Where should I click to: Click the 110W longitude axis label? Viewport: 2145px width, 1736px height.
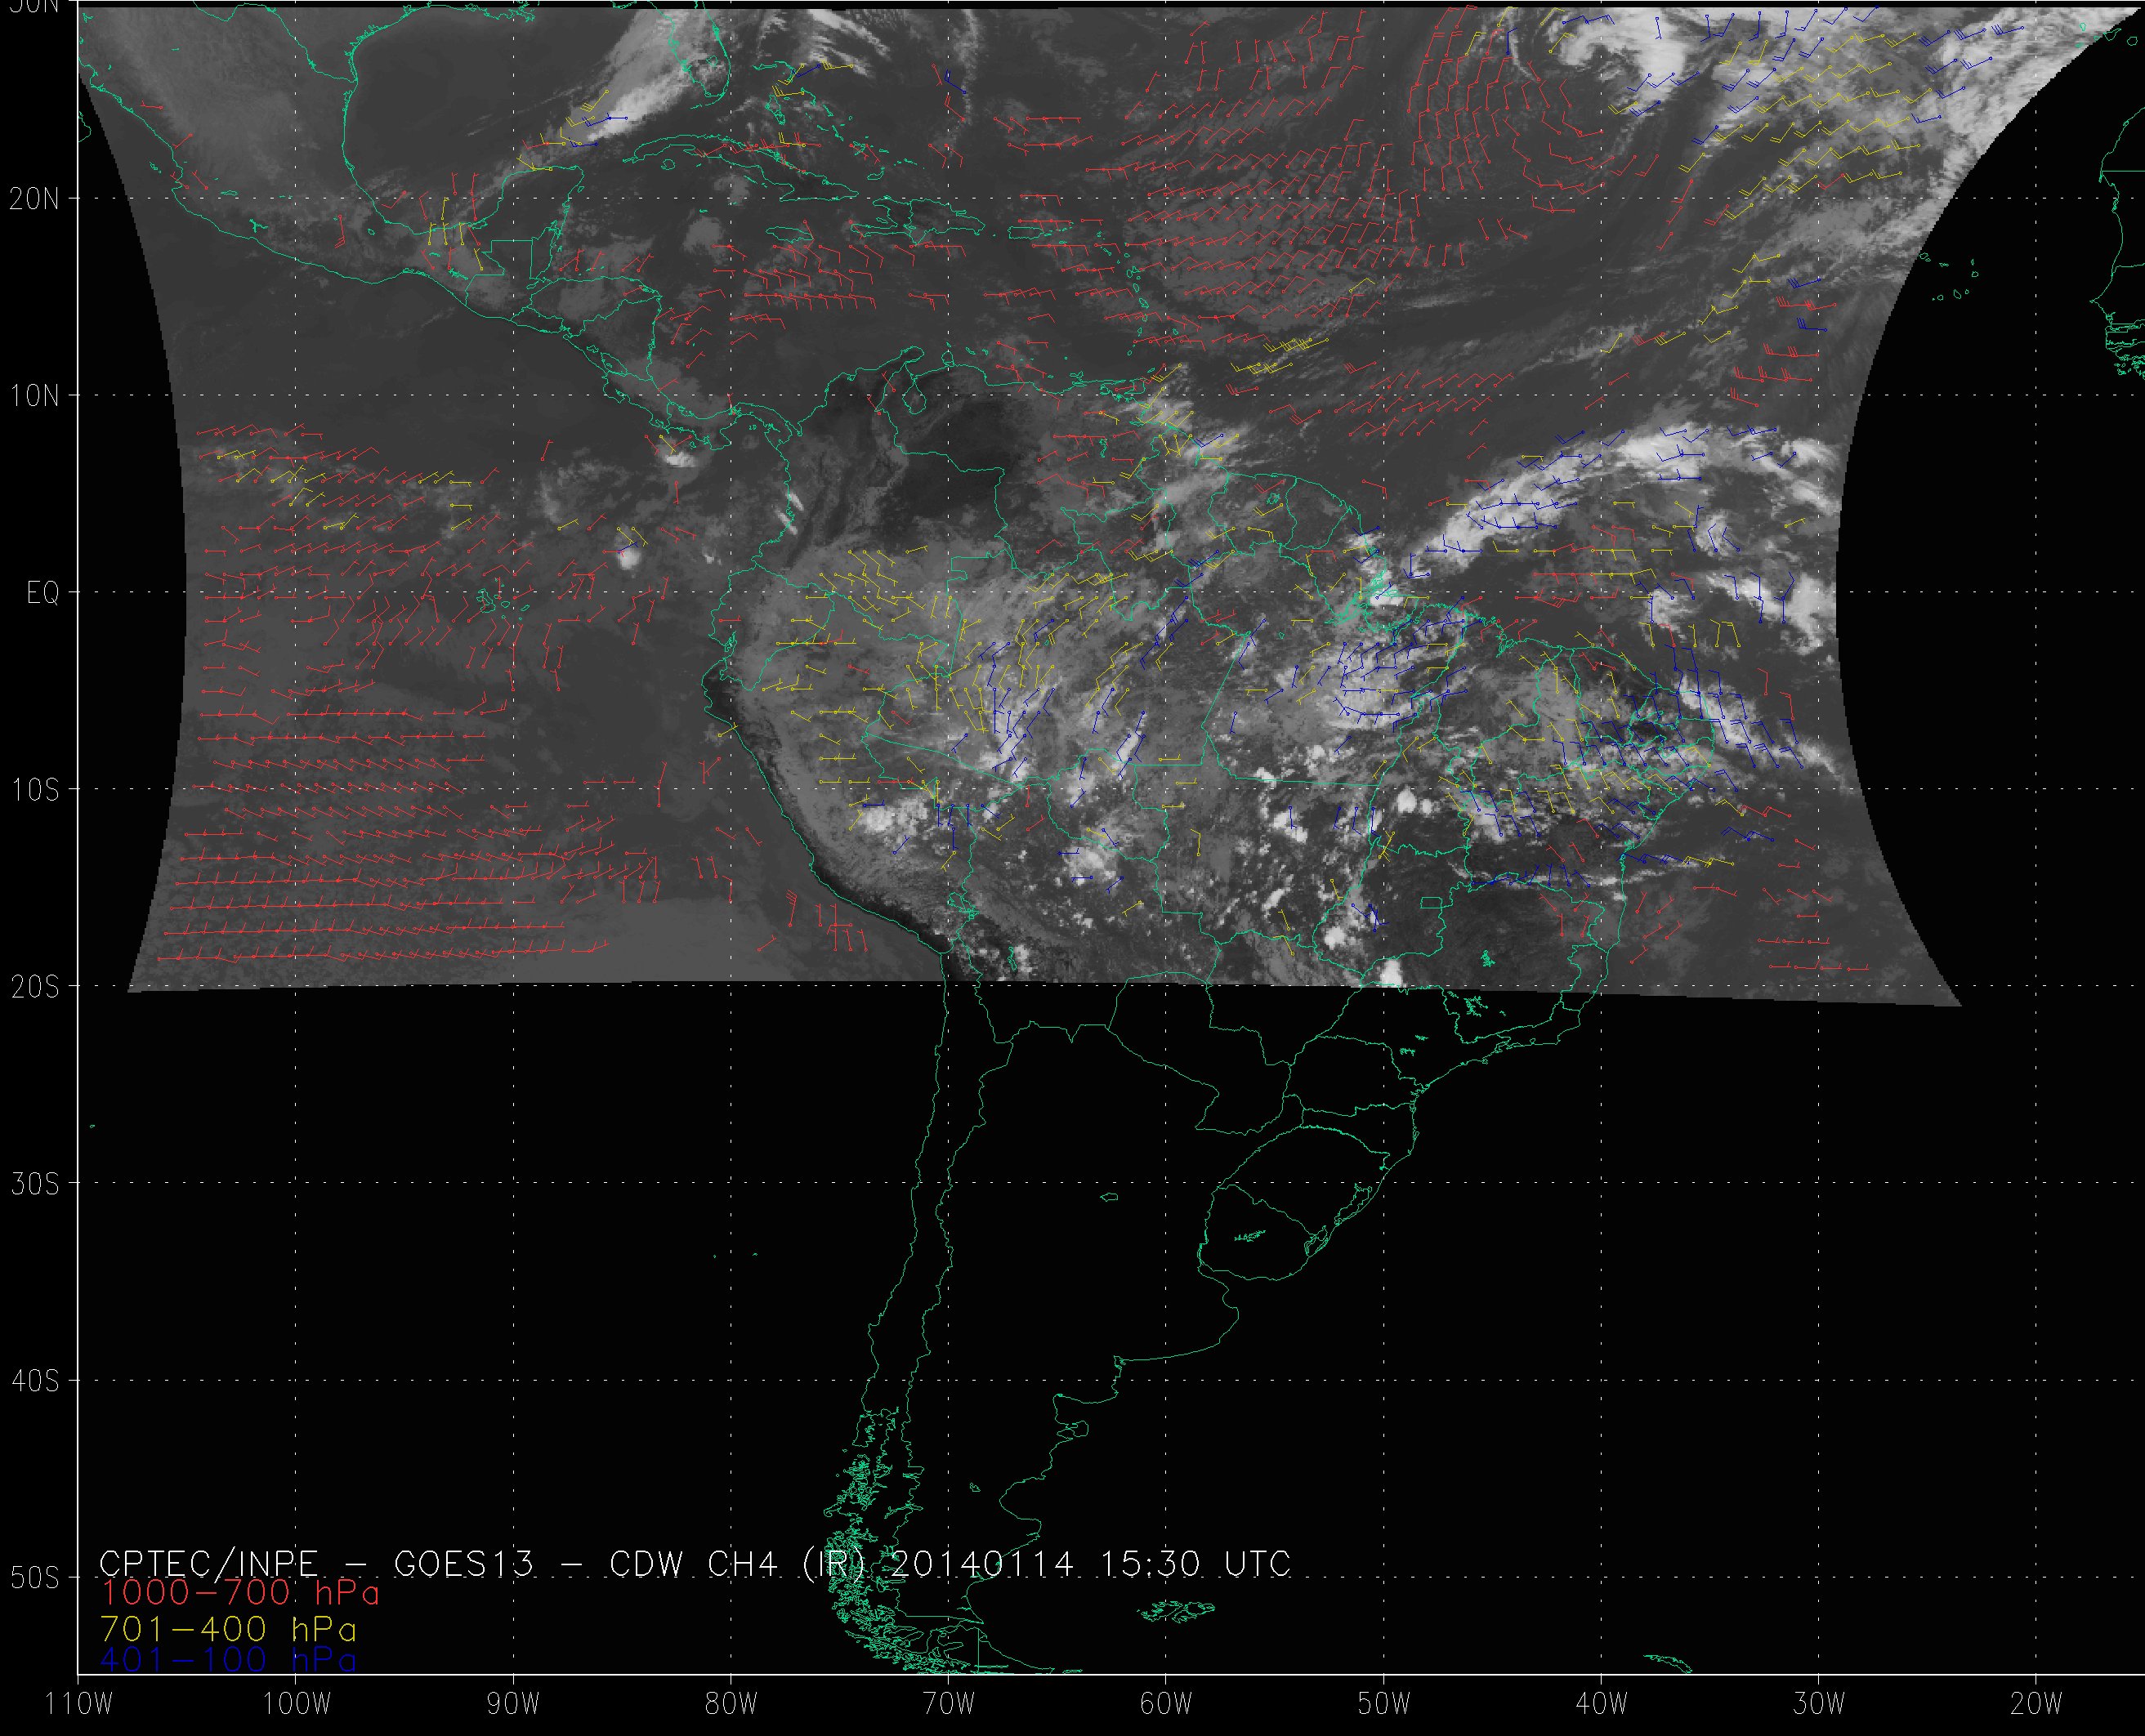[x=80, y=1704]
